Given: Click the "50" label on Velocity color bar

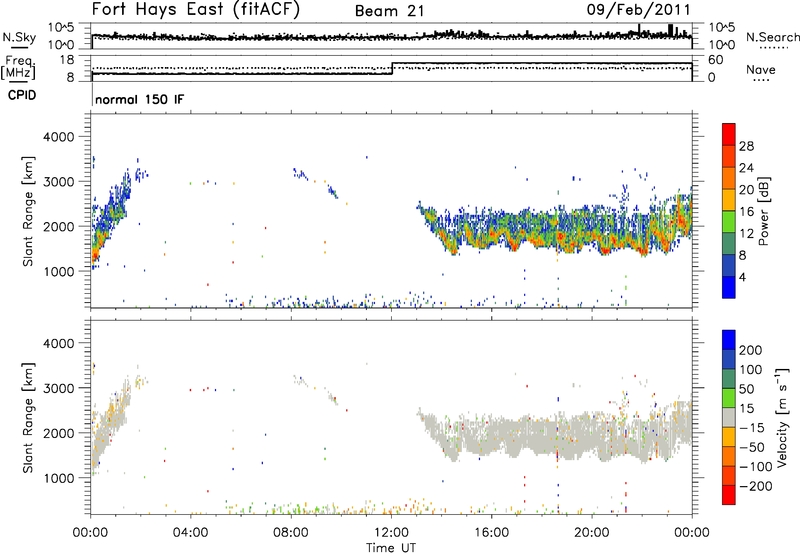Looking at the screenshot, I should click(746, 389).
